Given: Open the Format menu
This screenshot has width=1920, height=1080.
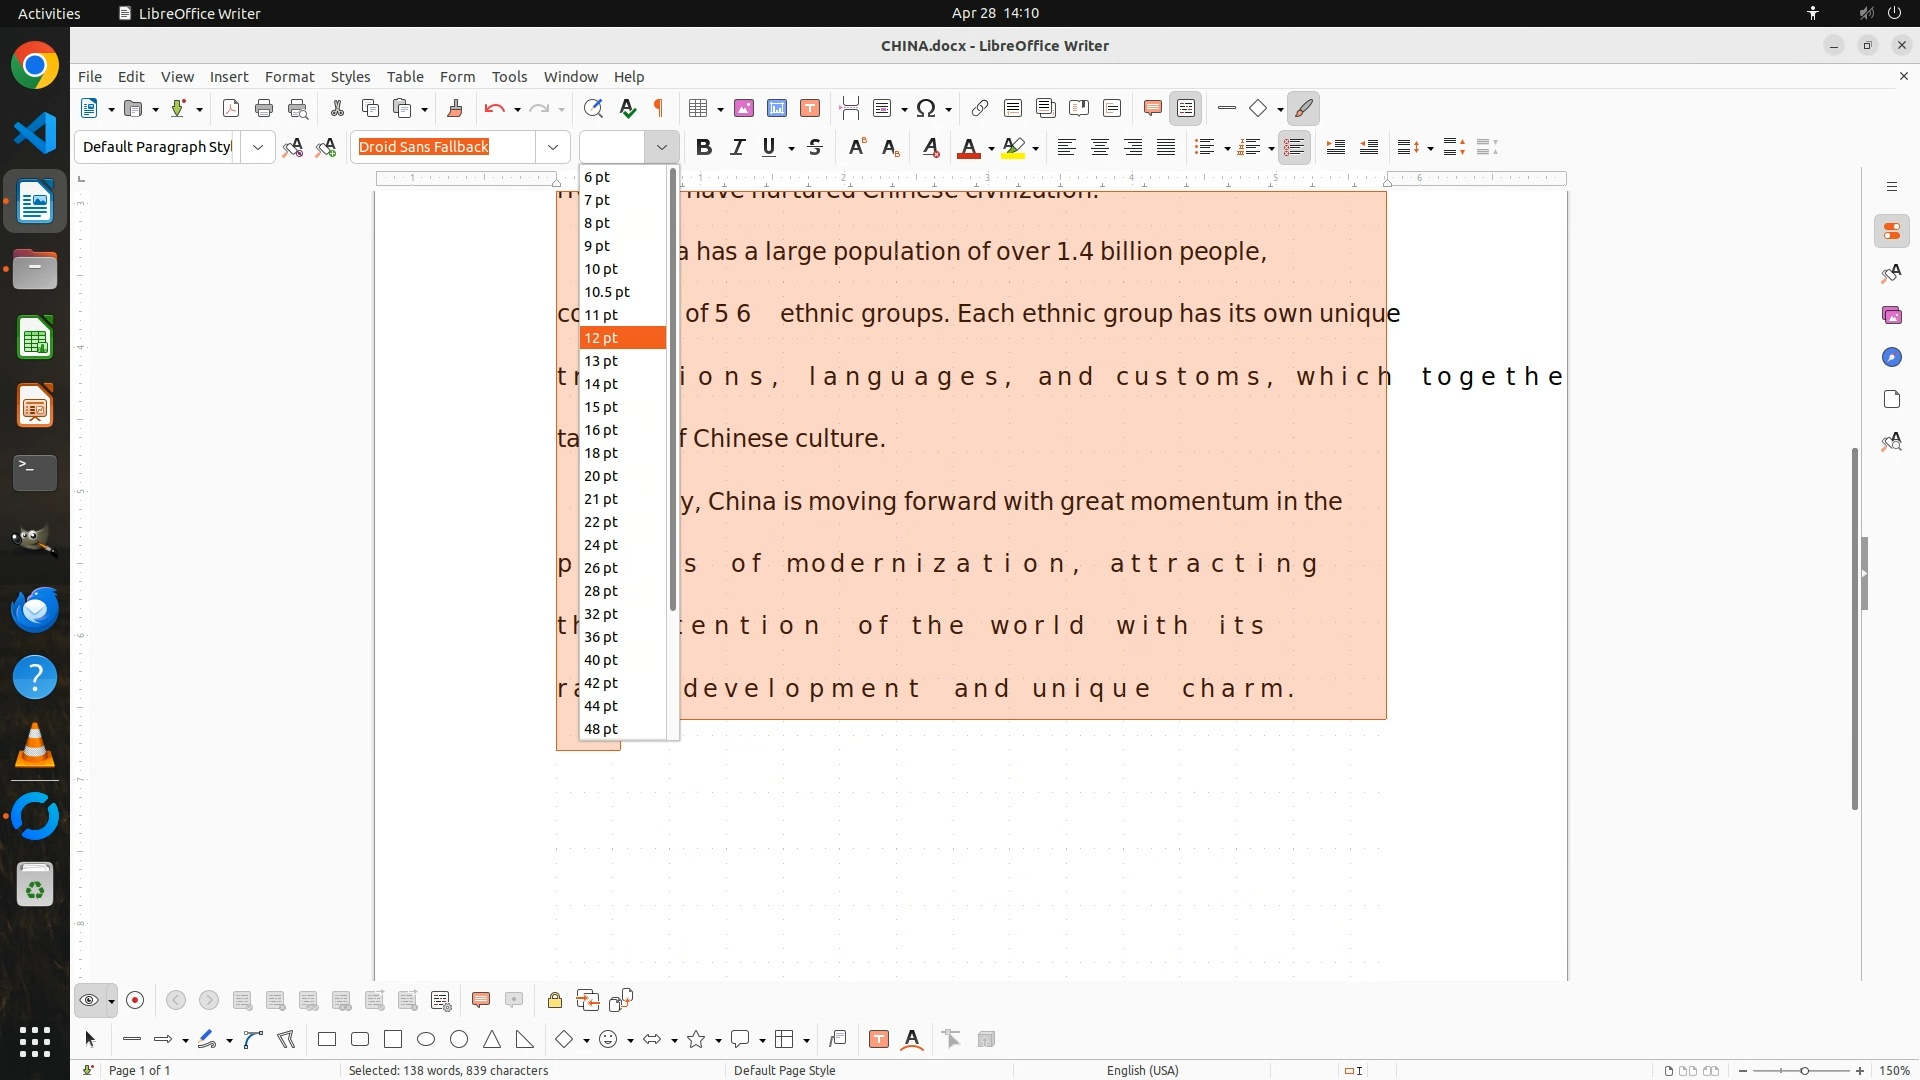Looking at the screenshot, I should (289, 76).
